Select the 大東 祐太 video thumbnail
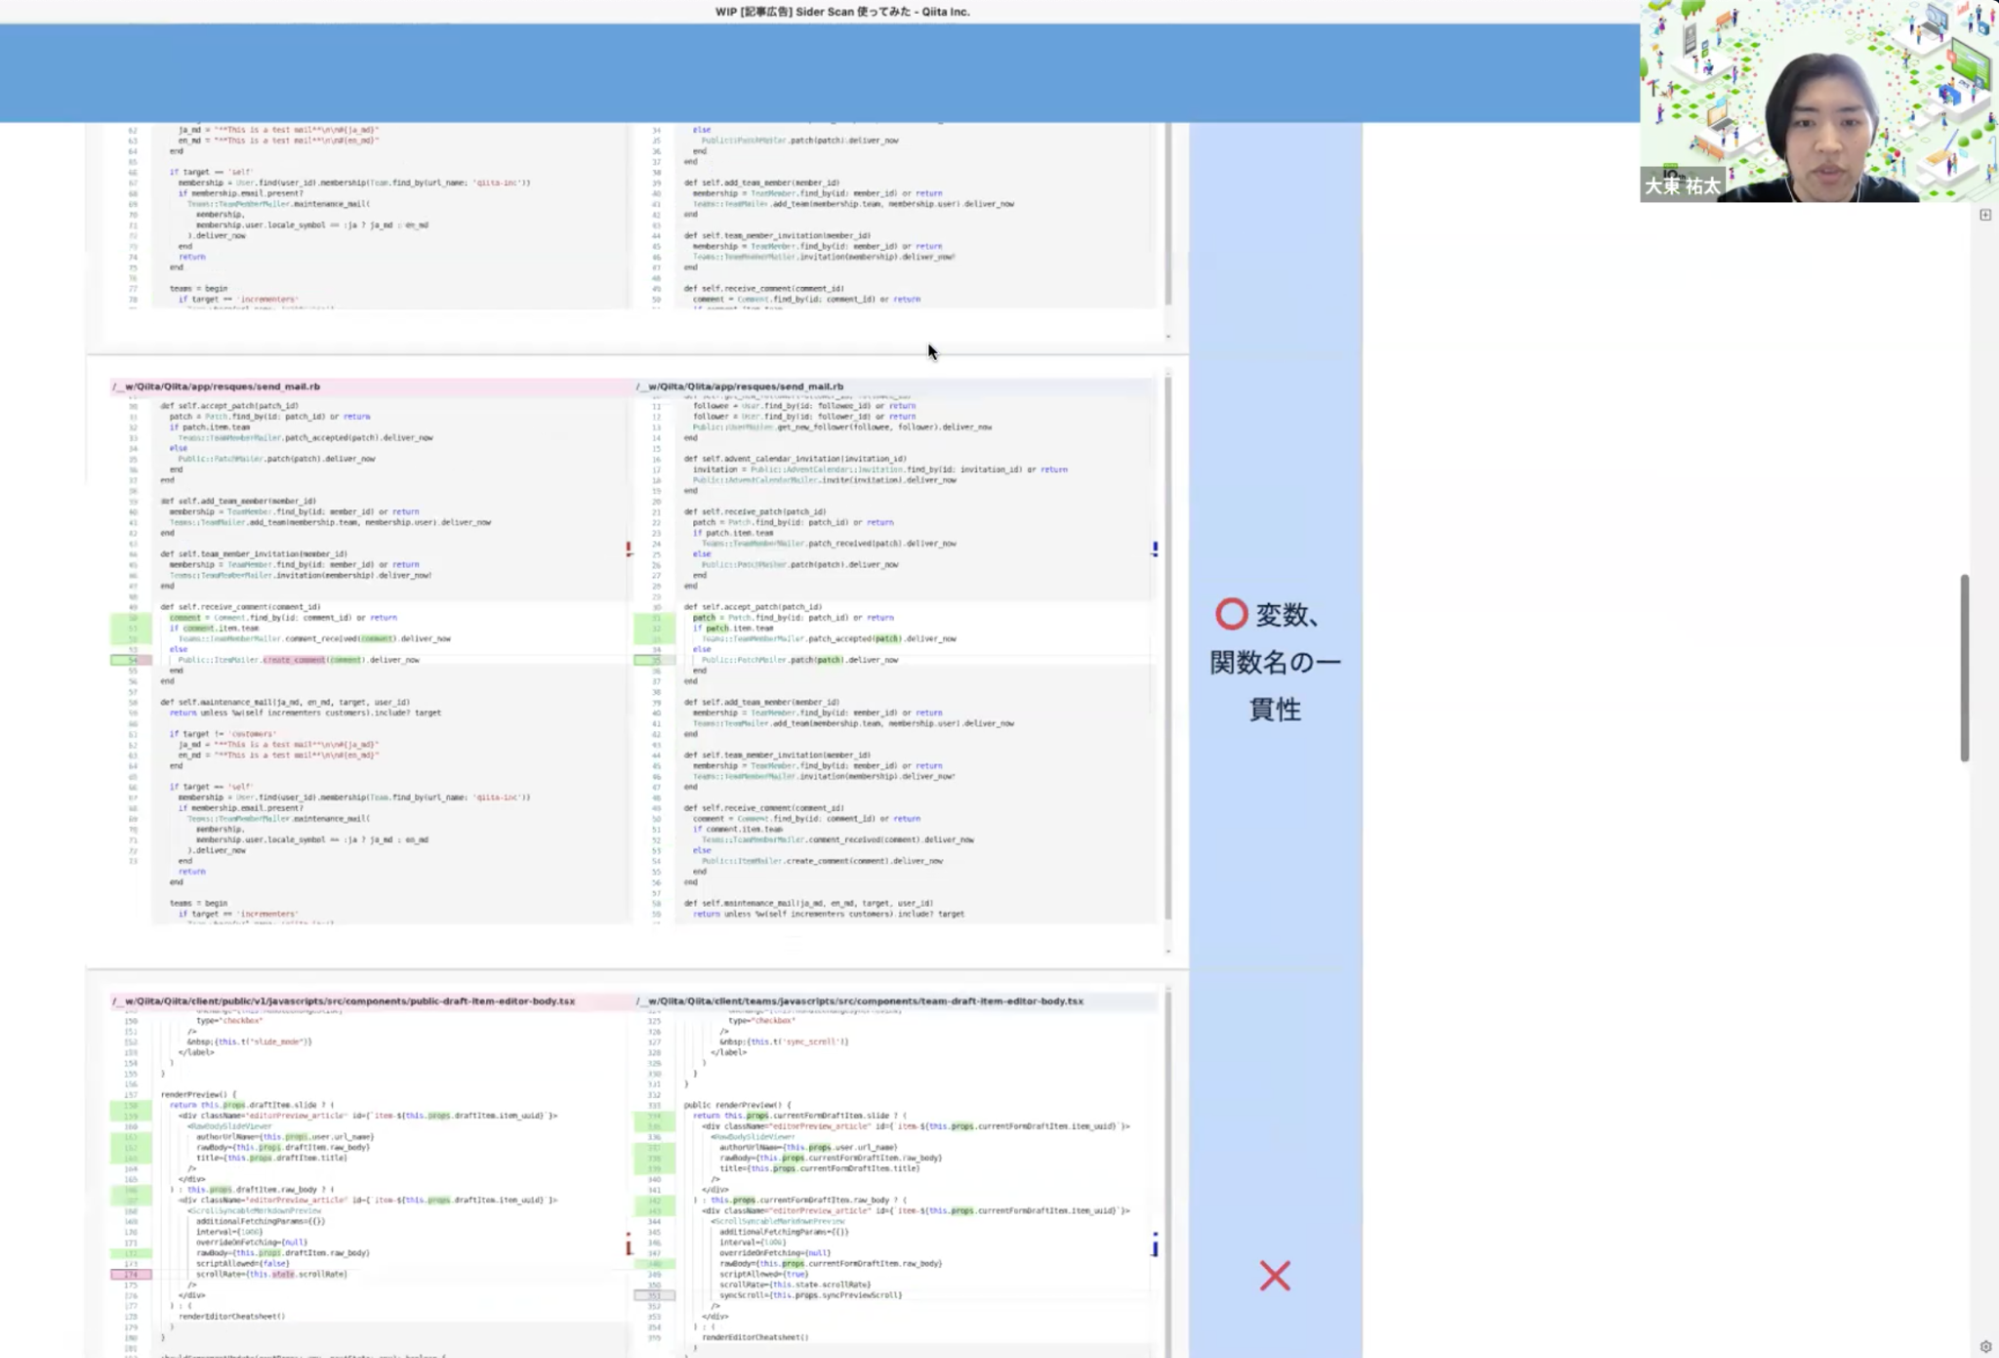The height and width of the screenshot is (1358, 1999). (x=1818, y=100)
